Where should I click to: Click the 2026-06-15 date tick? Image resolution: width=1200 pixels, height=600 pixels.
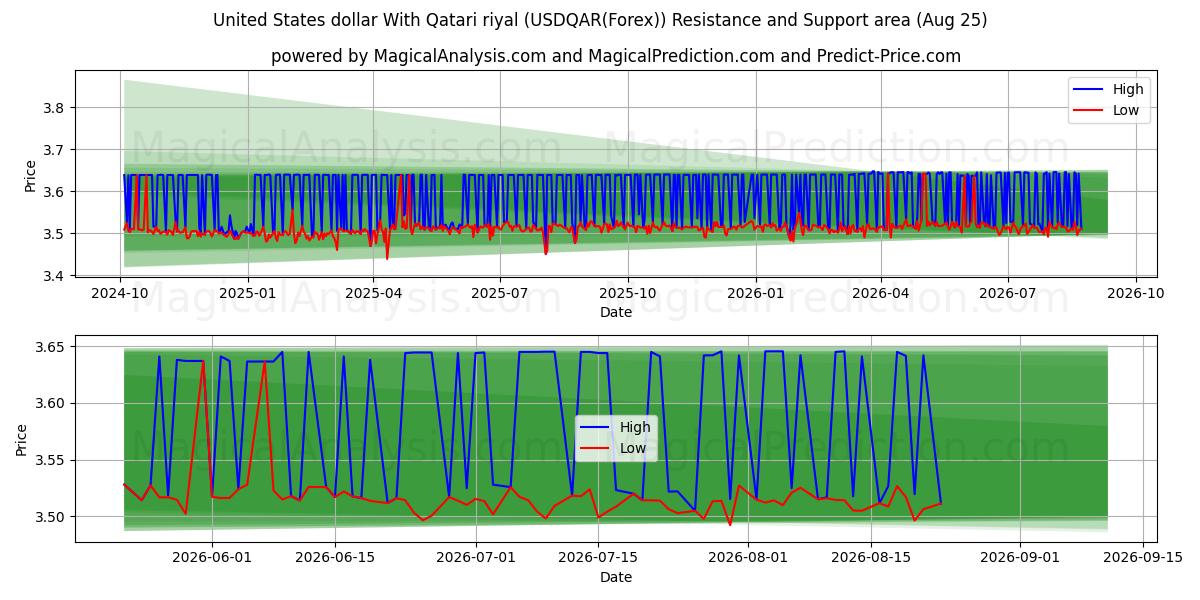[x=335, y=558]
